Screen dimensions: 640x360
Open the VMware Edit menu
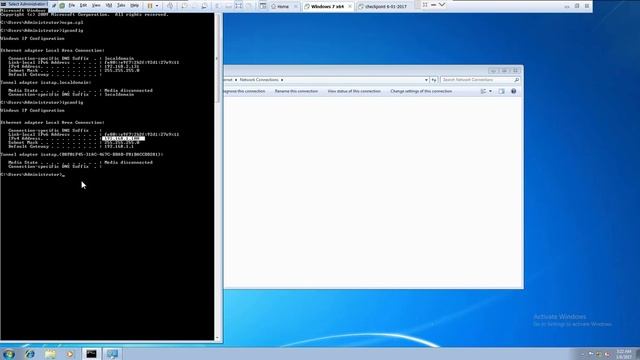point(83,6)
